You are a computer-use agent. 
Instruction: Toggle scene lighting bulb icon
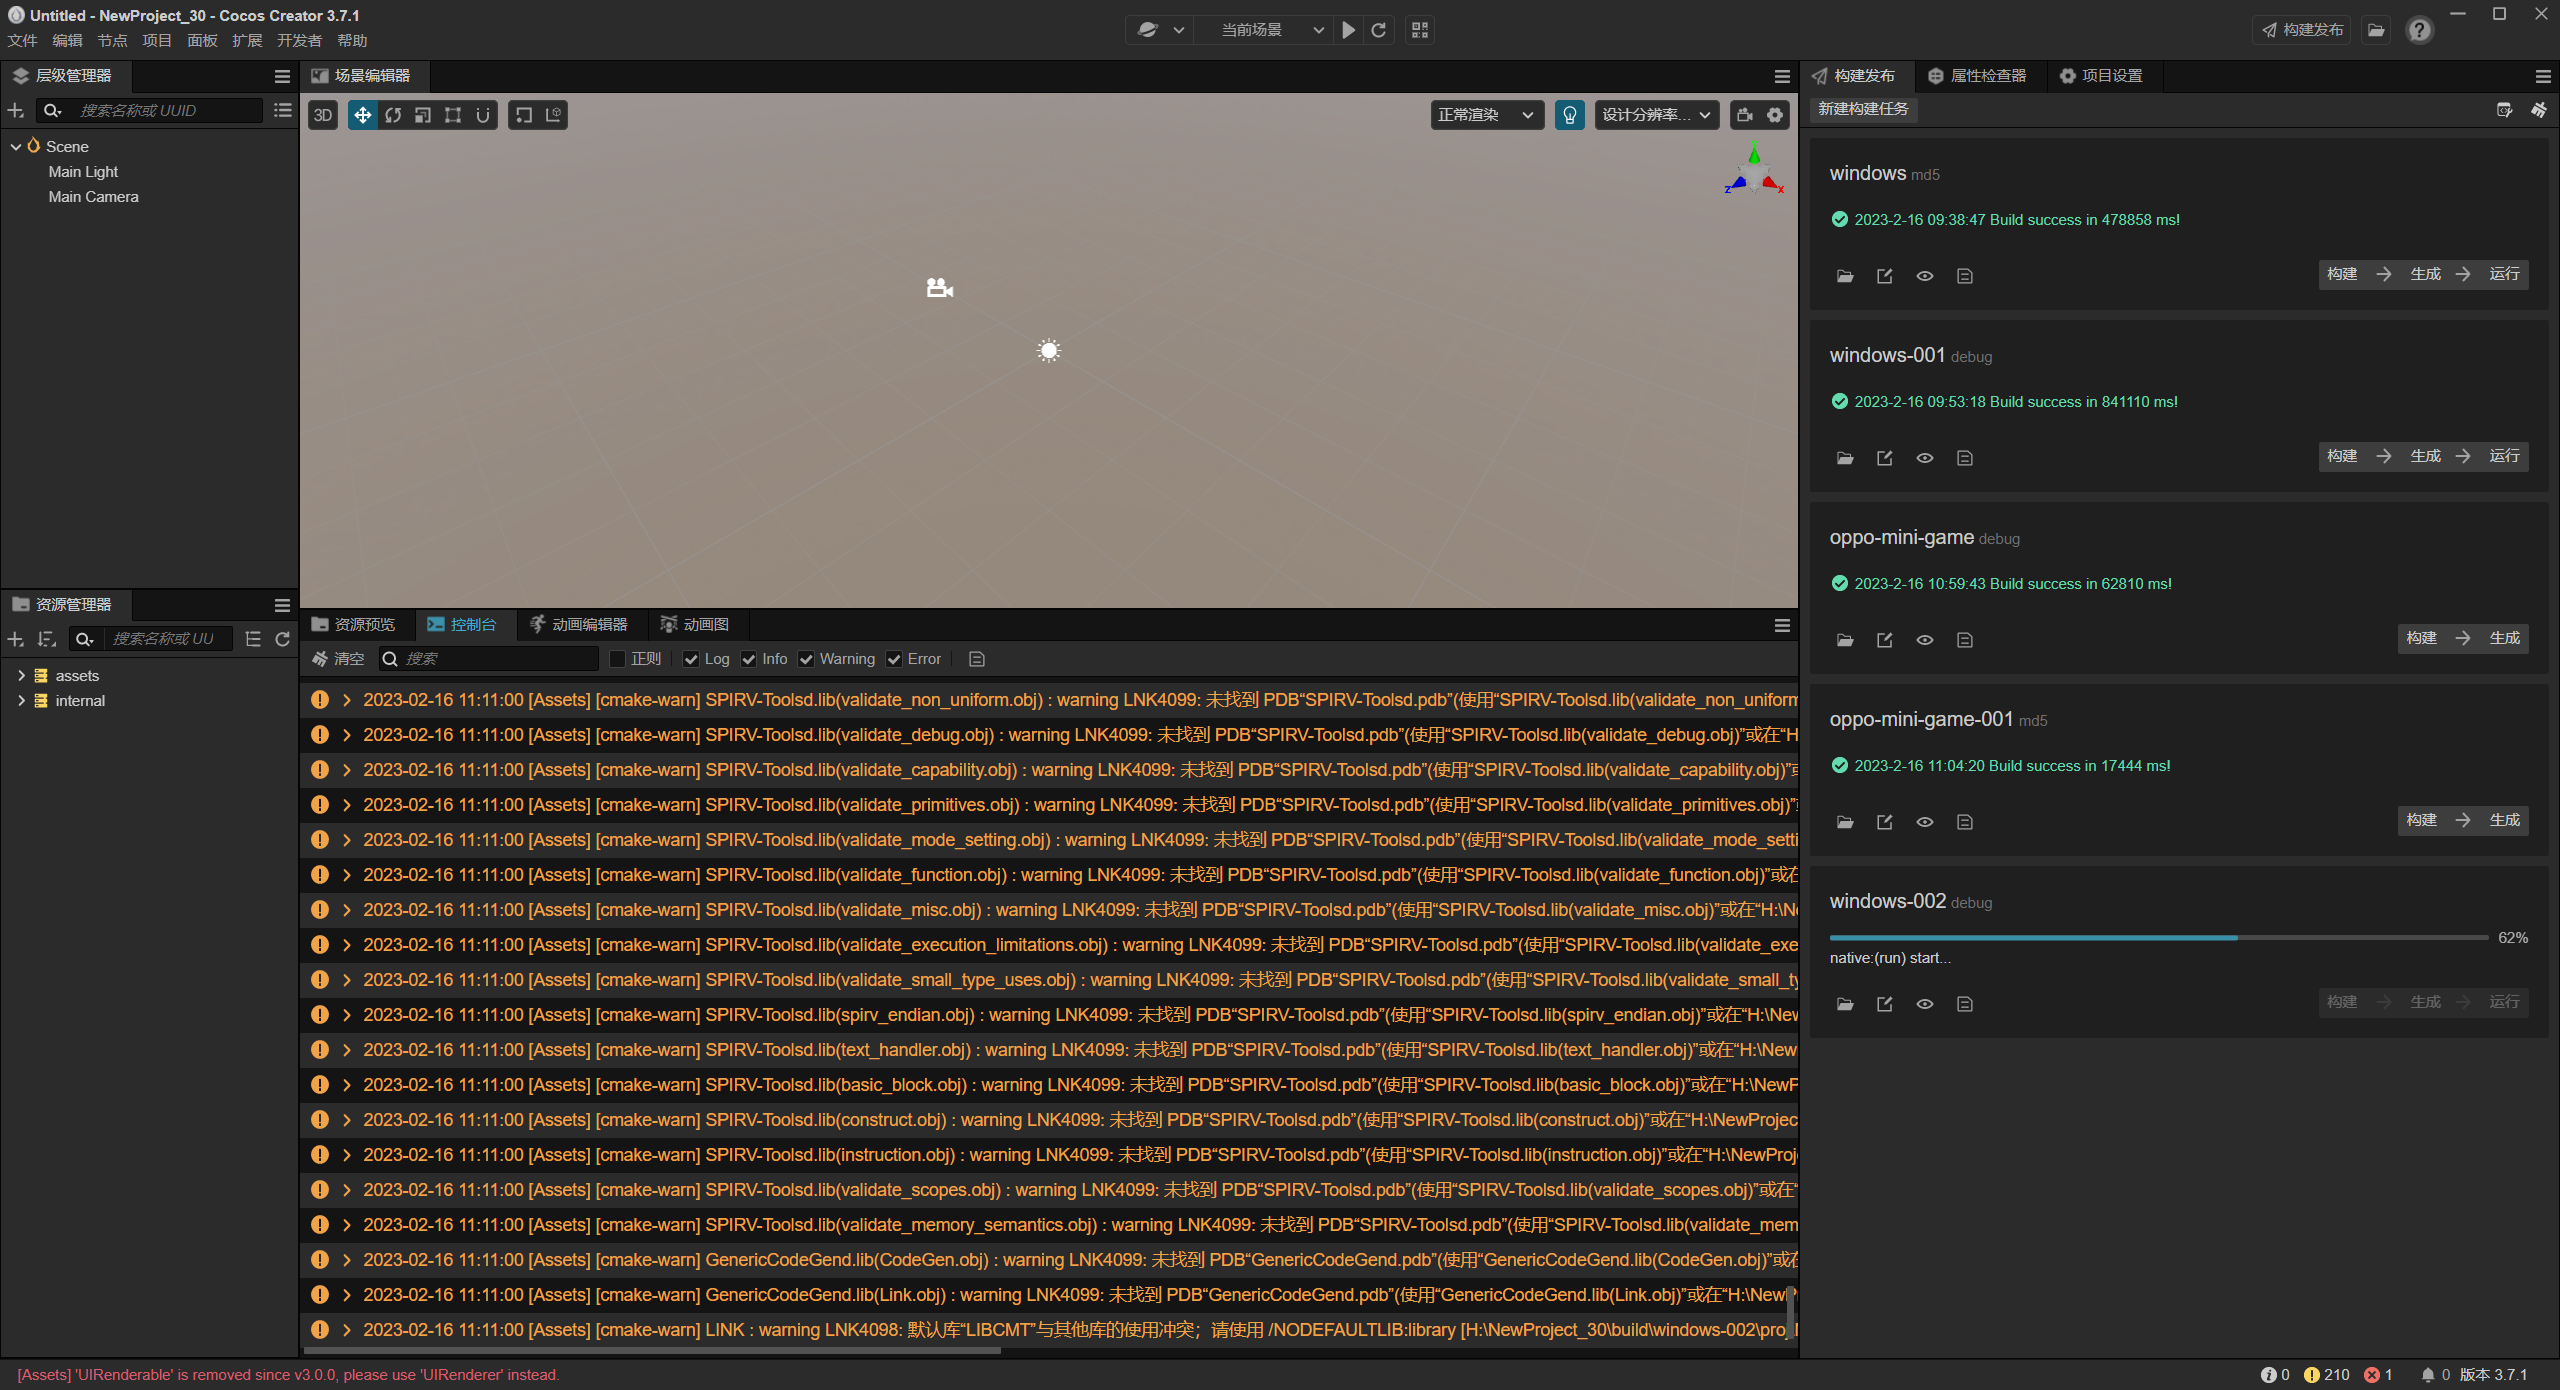pyautogui.click(x=1570, y=115)
